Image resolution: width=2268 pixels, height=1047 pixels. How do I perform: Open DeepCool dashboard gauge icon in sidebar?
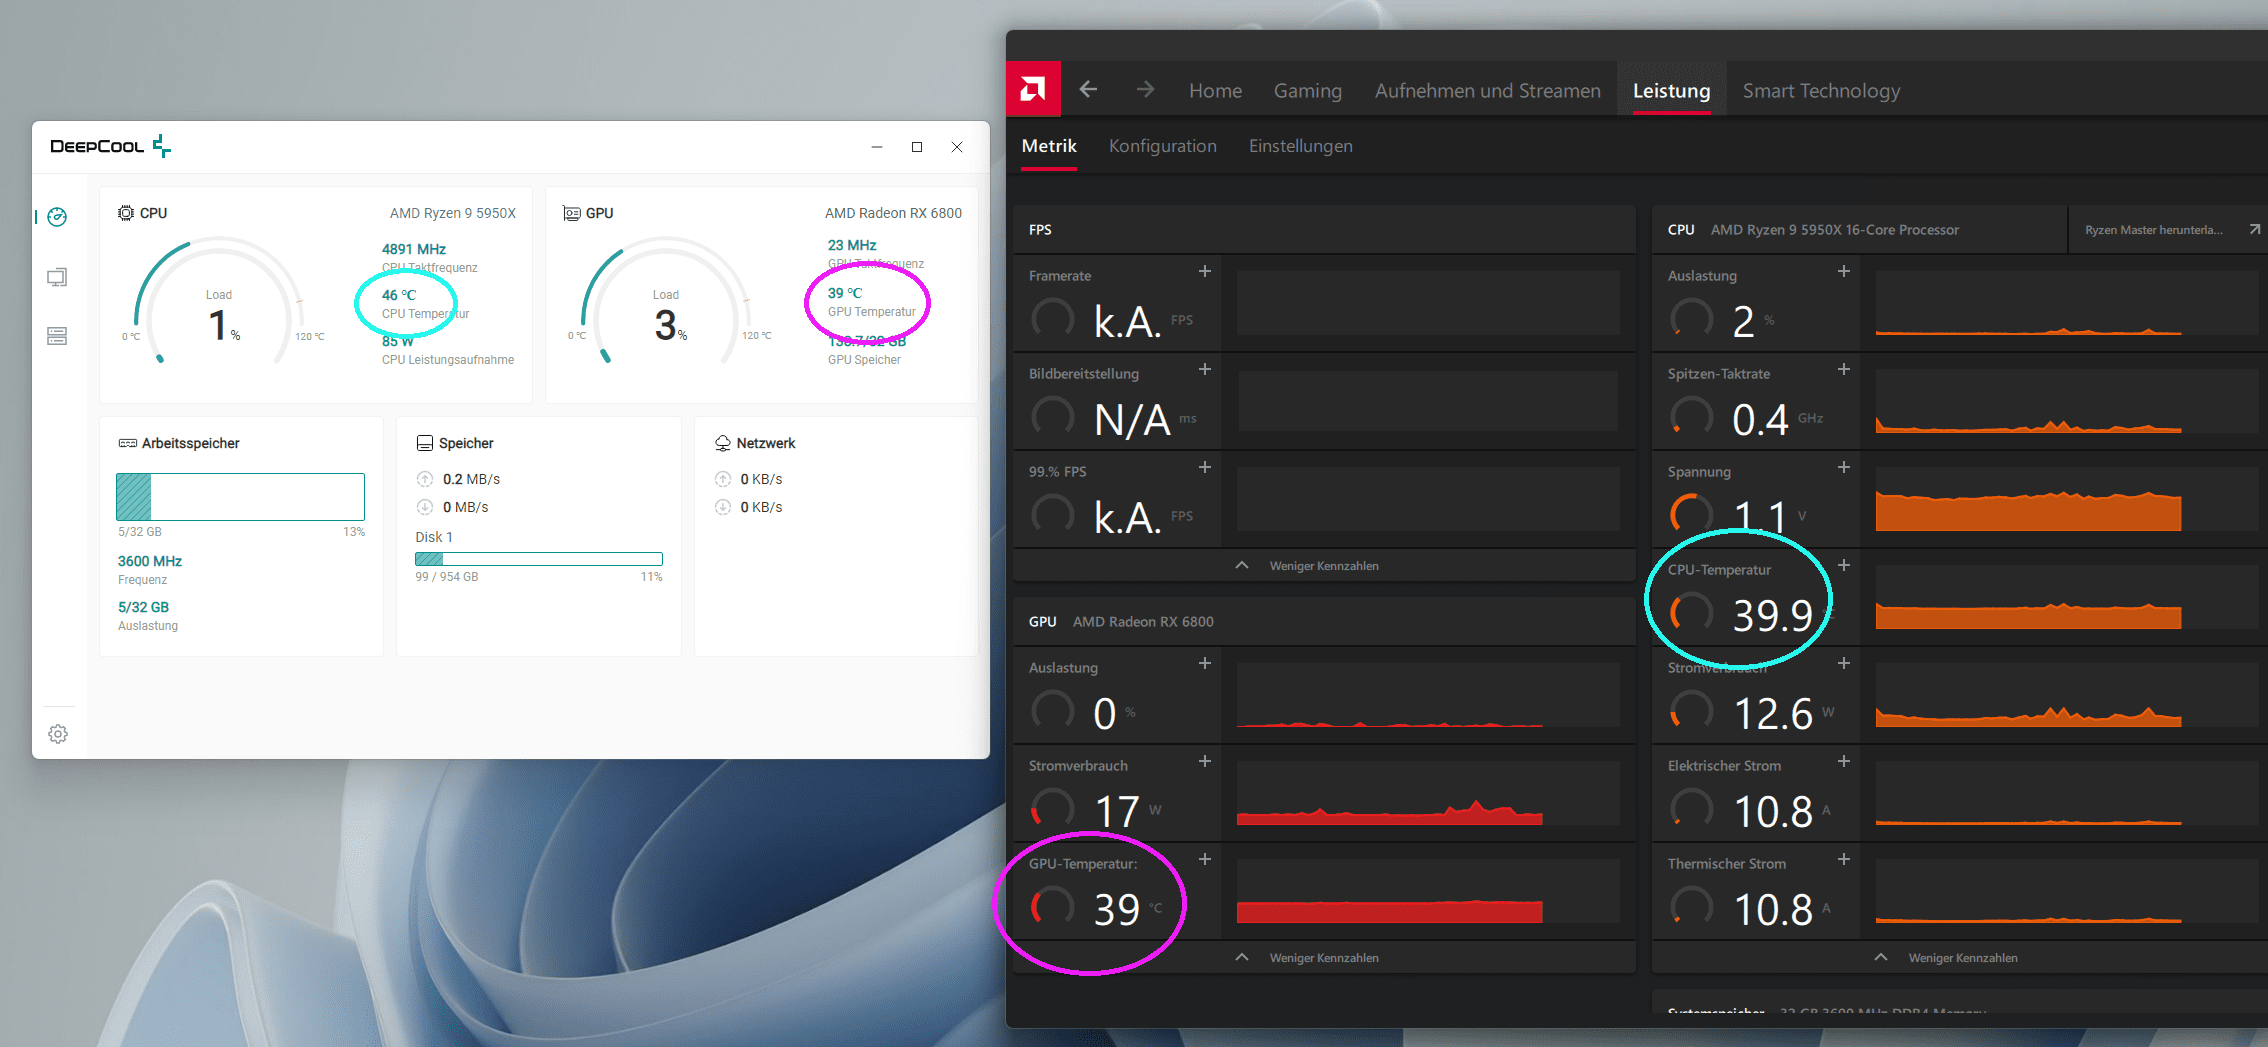57,217
